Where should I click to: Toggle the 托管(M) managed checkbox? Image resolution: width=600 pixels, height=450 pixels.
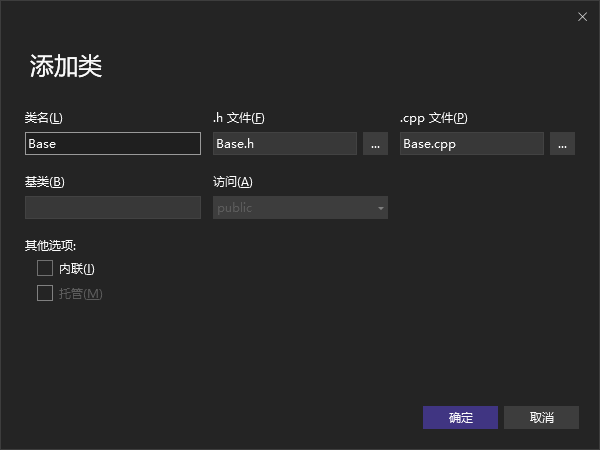[x=45, y=293]
